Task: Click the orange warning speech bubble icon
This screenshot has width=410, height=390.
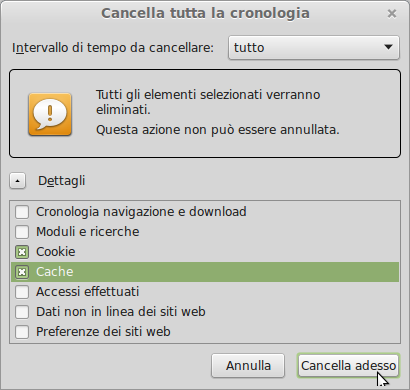Action: pos(50,114)
